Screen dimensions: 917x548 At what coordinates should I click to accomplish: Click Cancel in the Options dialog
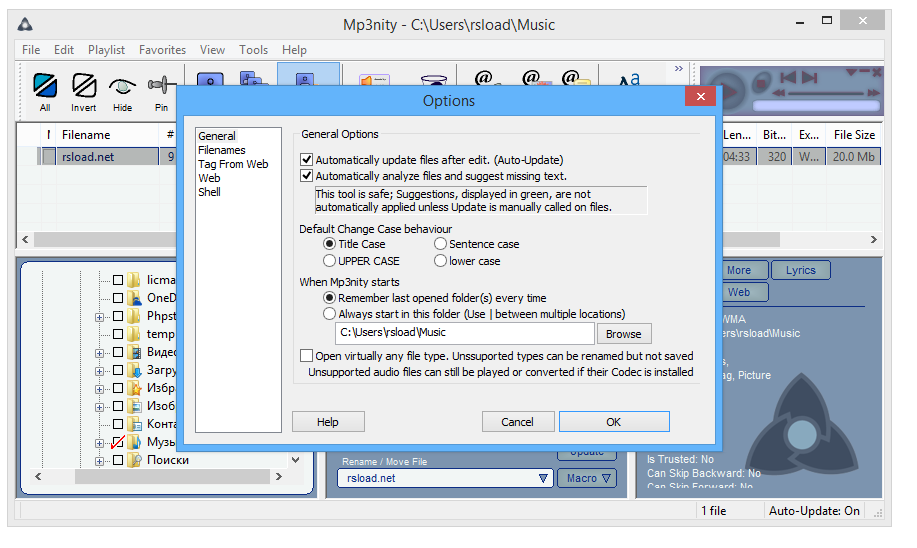pos(518,422)
